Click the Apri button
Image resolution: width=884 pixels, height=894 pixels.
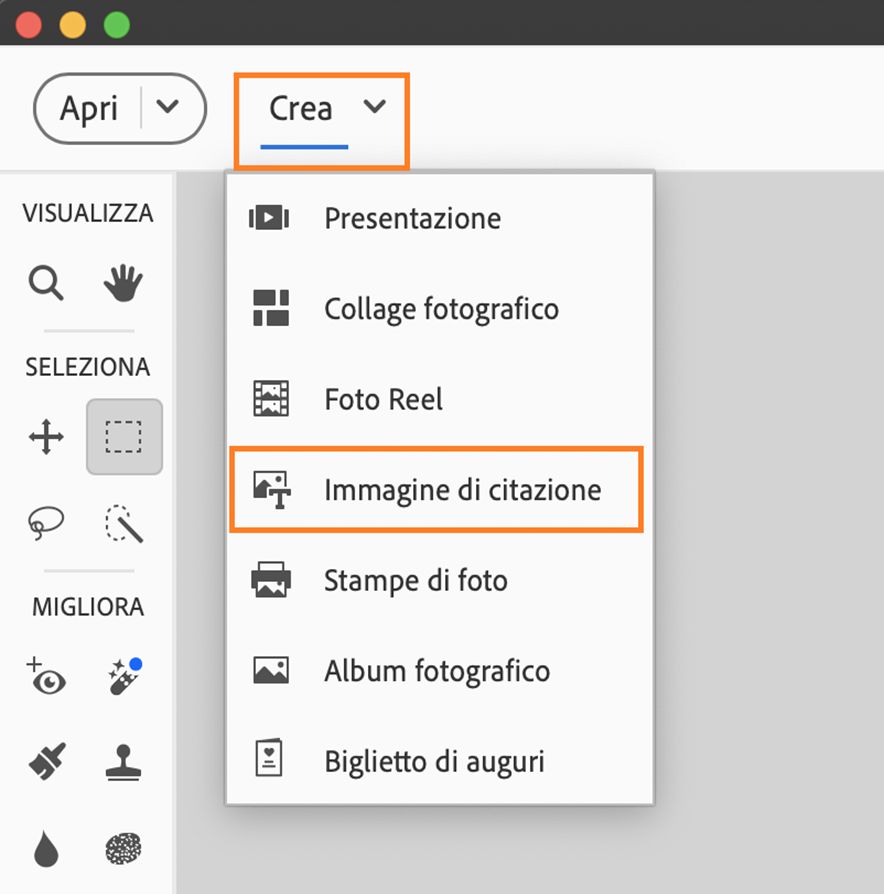tap(89, 108)
